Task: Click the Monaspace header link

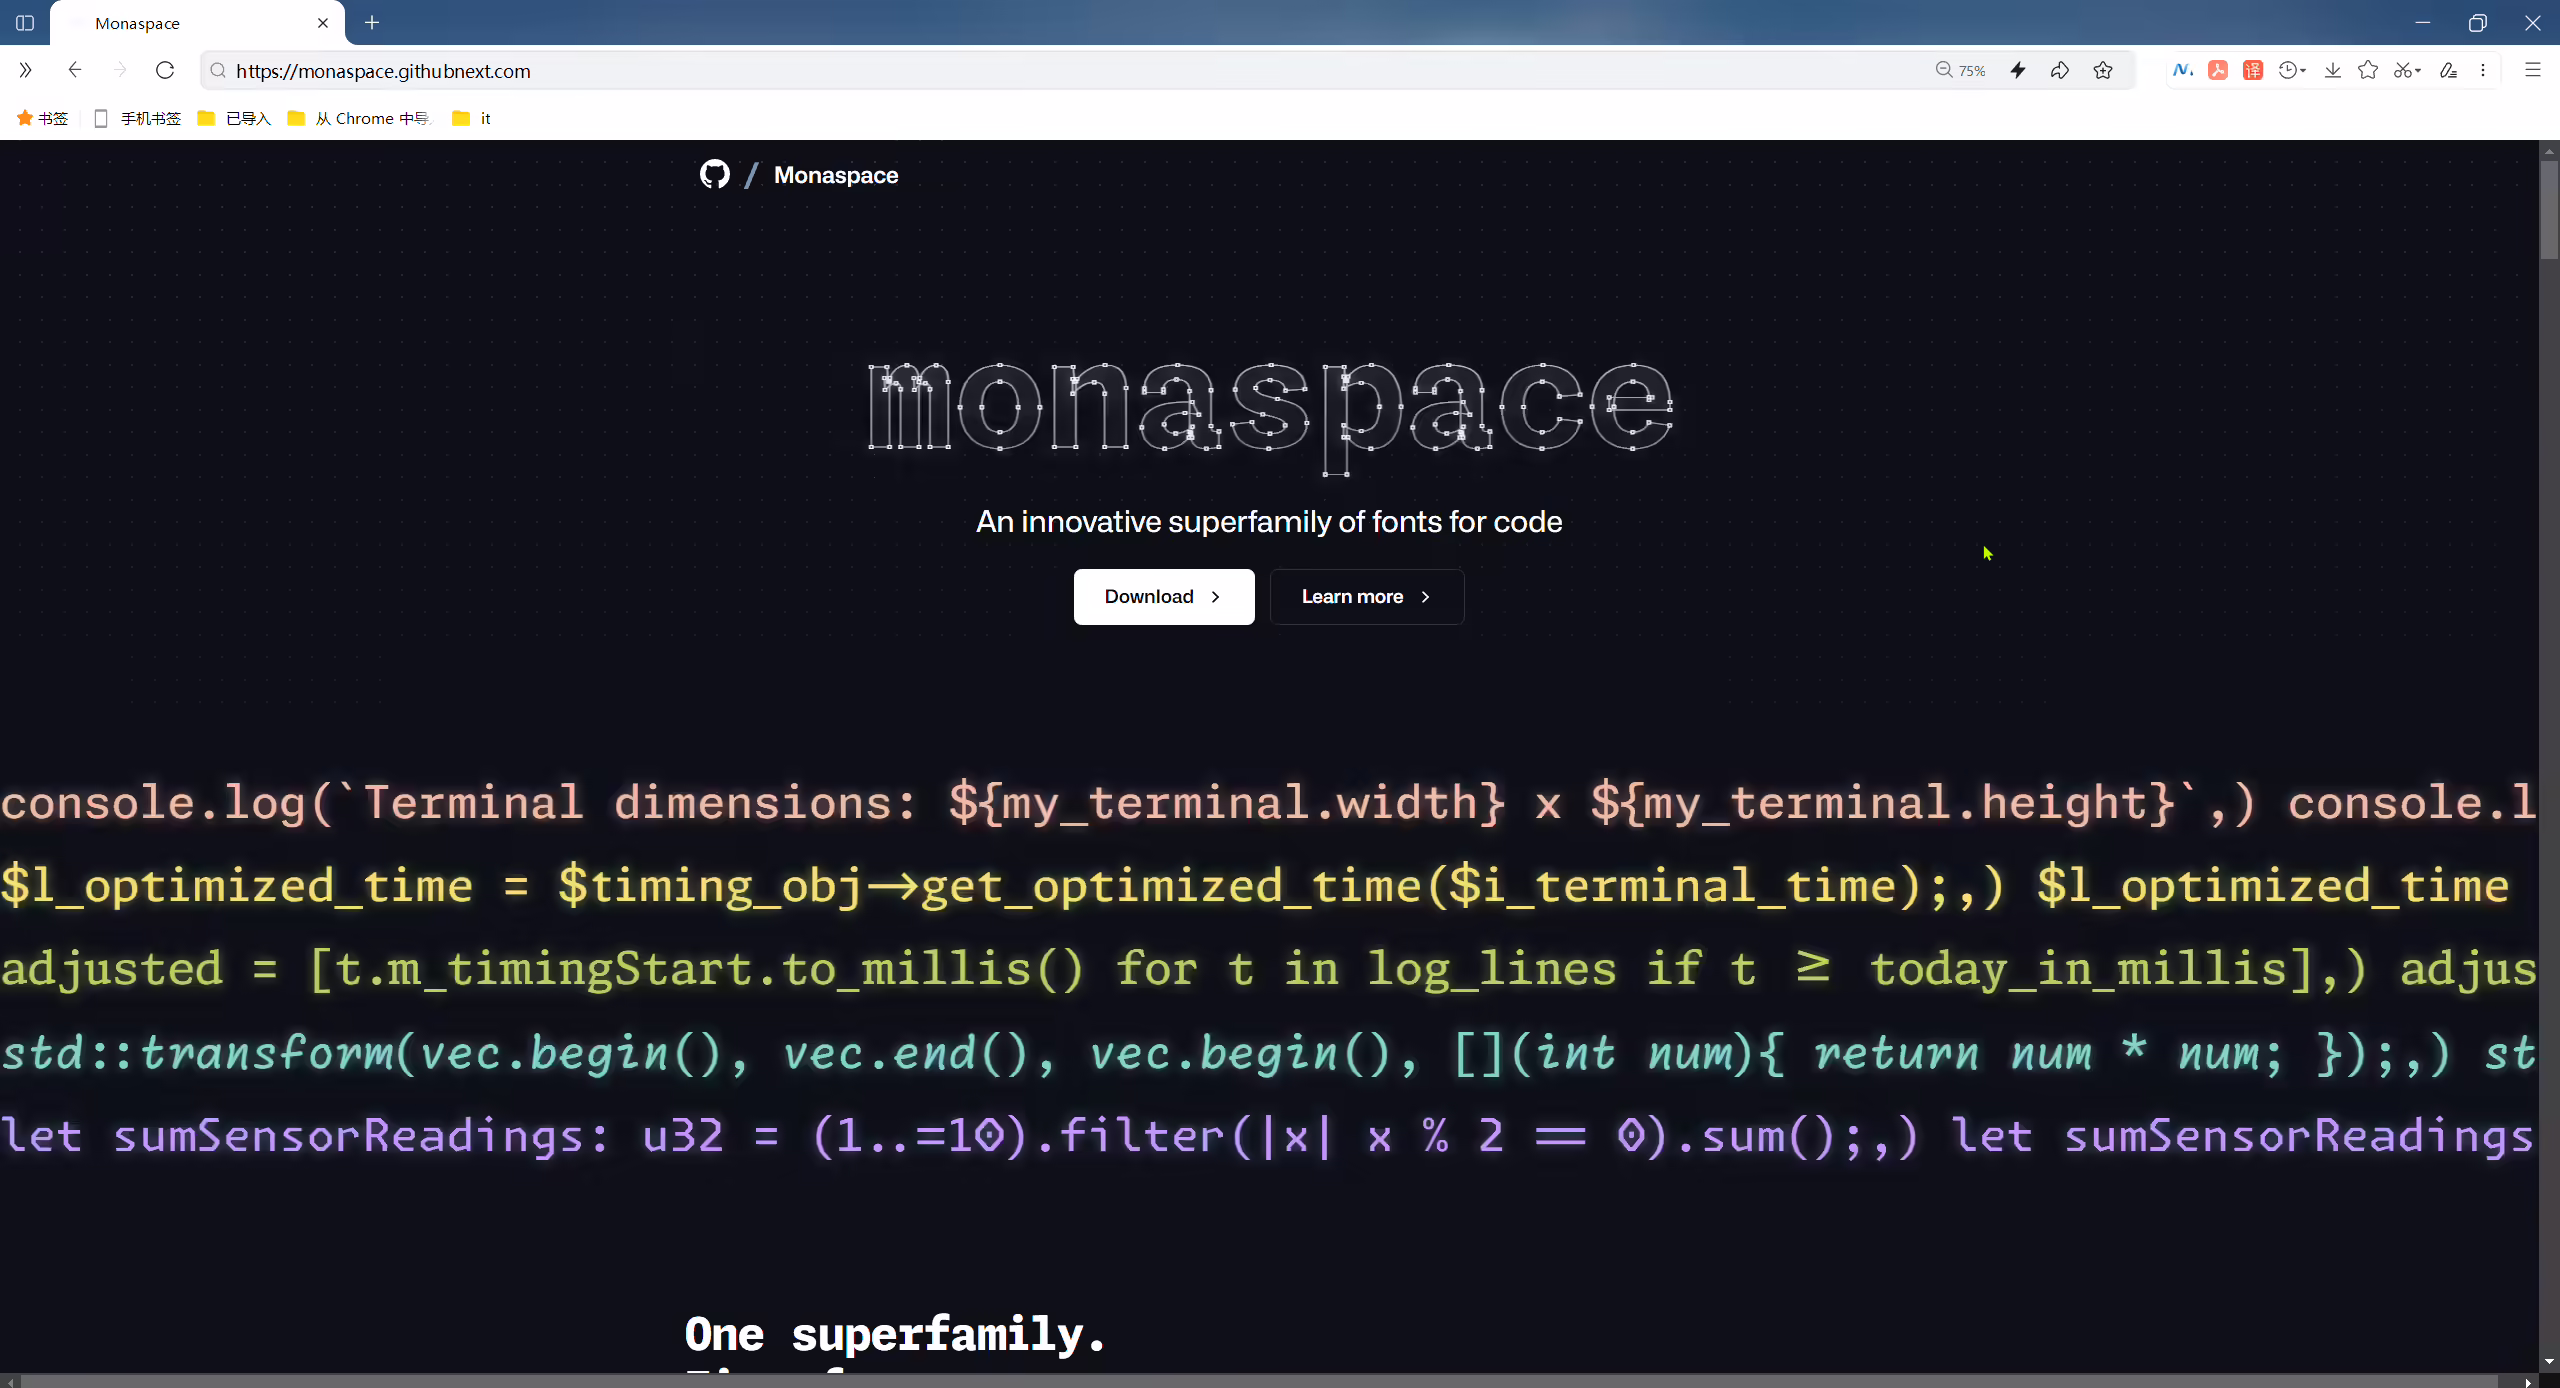Action: (836, 175)
